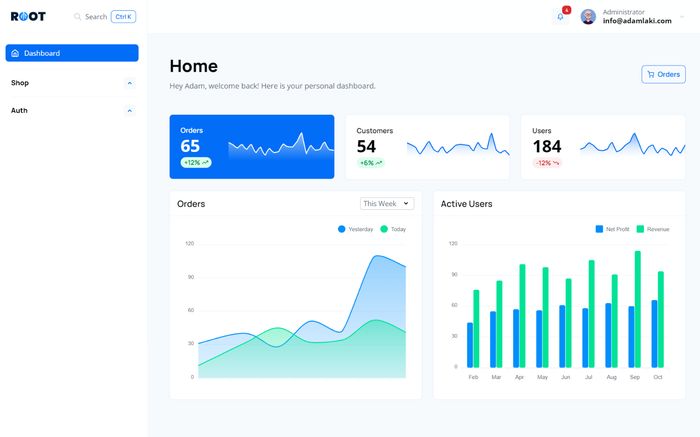700x437 pixels.
Task: Click the downward trend icon in -12% badge
Action: click(556, 162)
